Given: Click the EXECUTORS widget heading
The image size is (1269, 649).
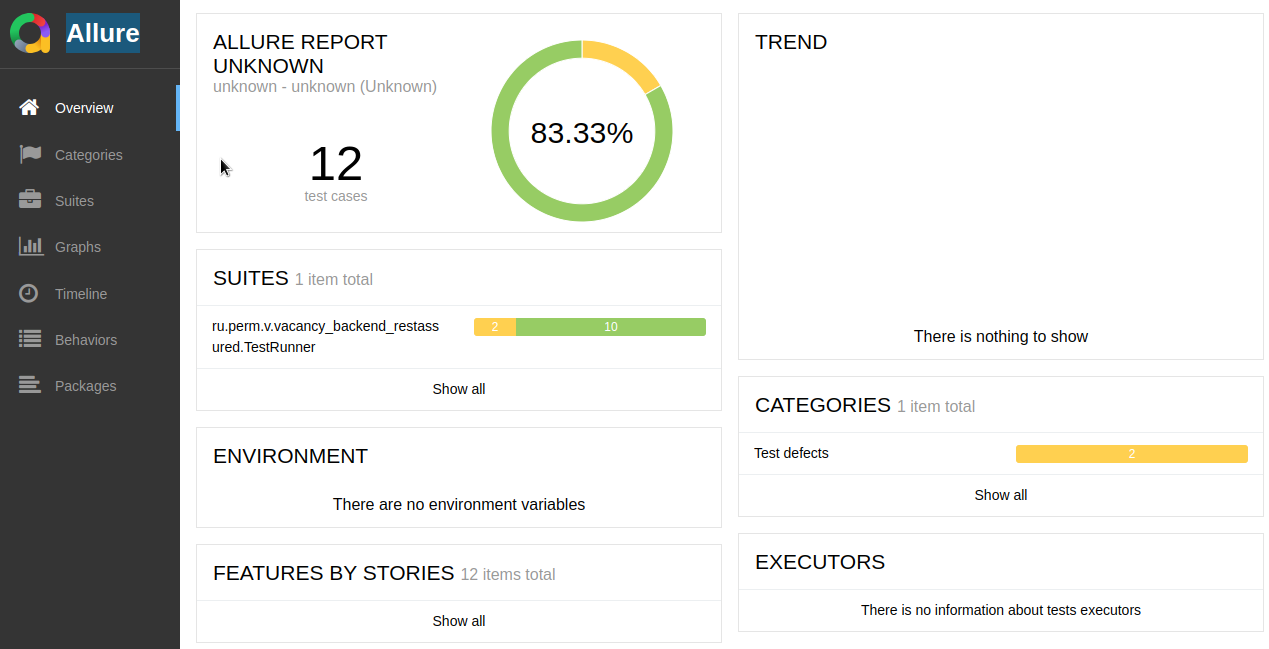Looking at the screenshot, I should point(820,562).
